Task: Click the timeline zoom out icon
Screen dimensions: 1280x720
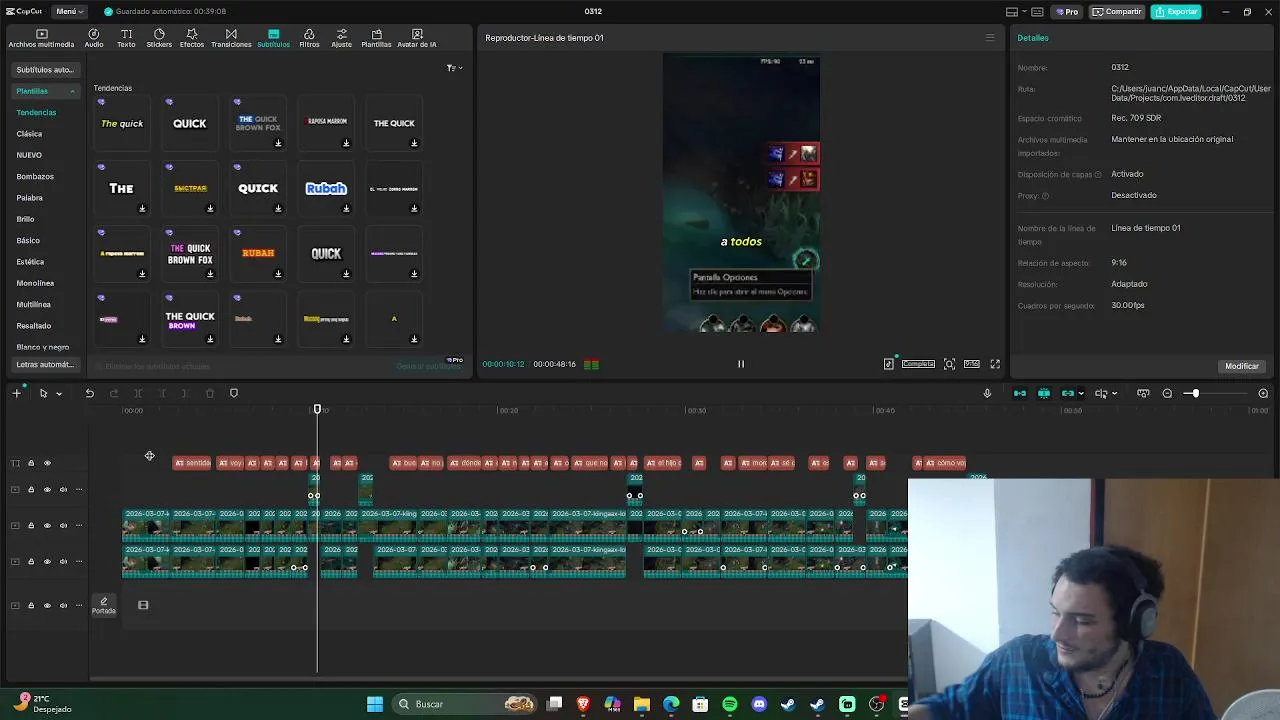Action: coord(1167,393)
